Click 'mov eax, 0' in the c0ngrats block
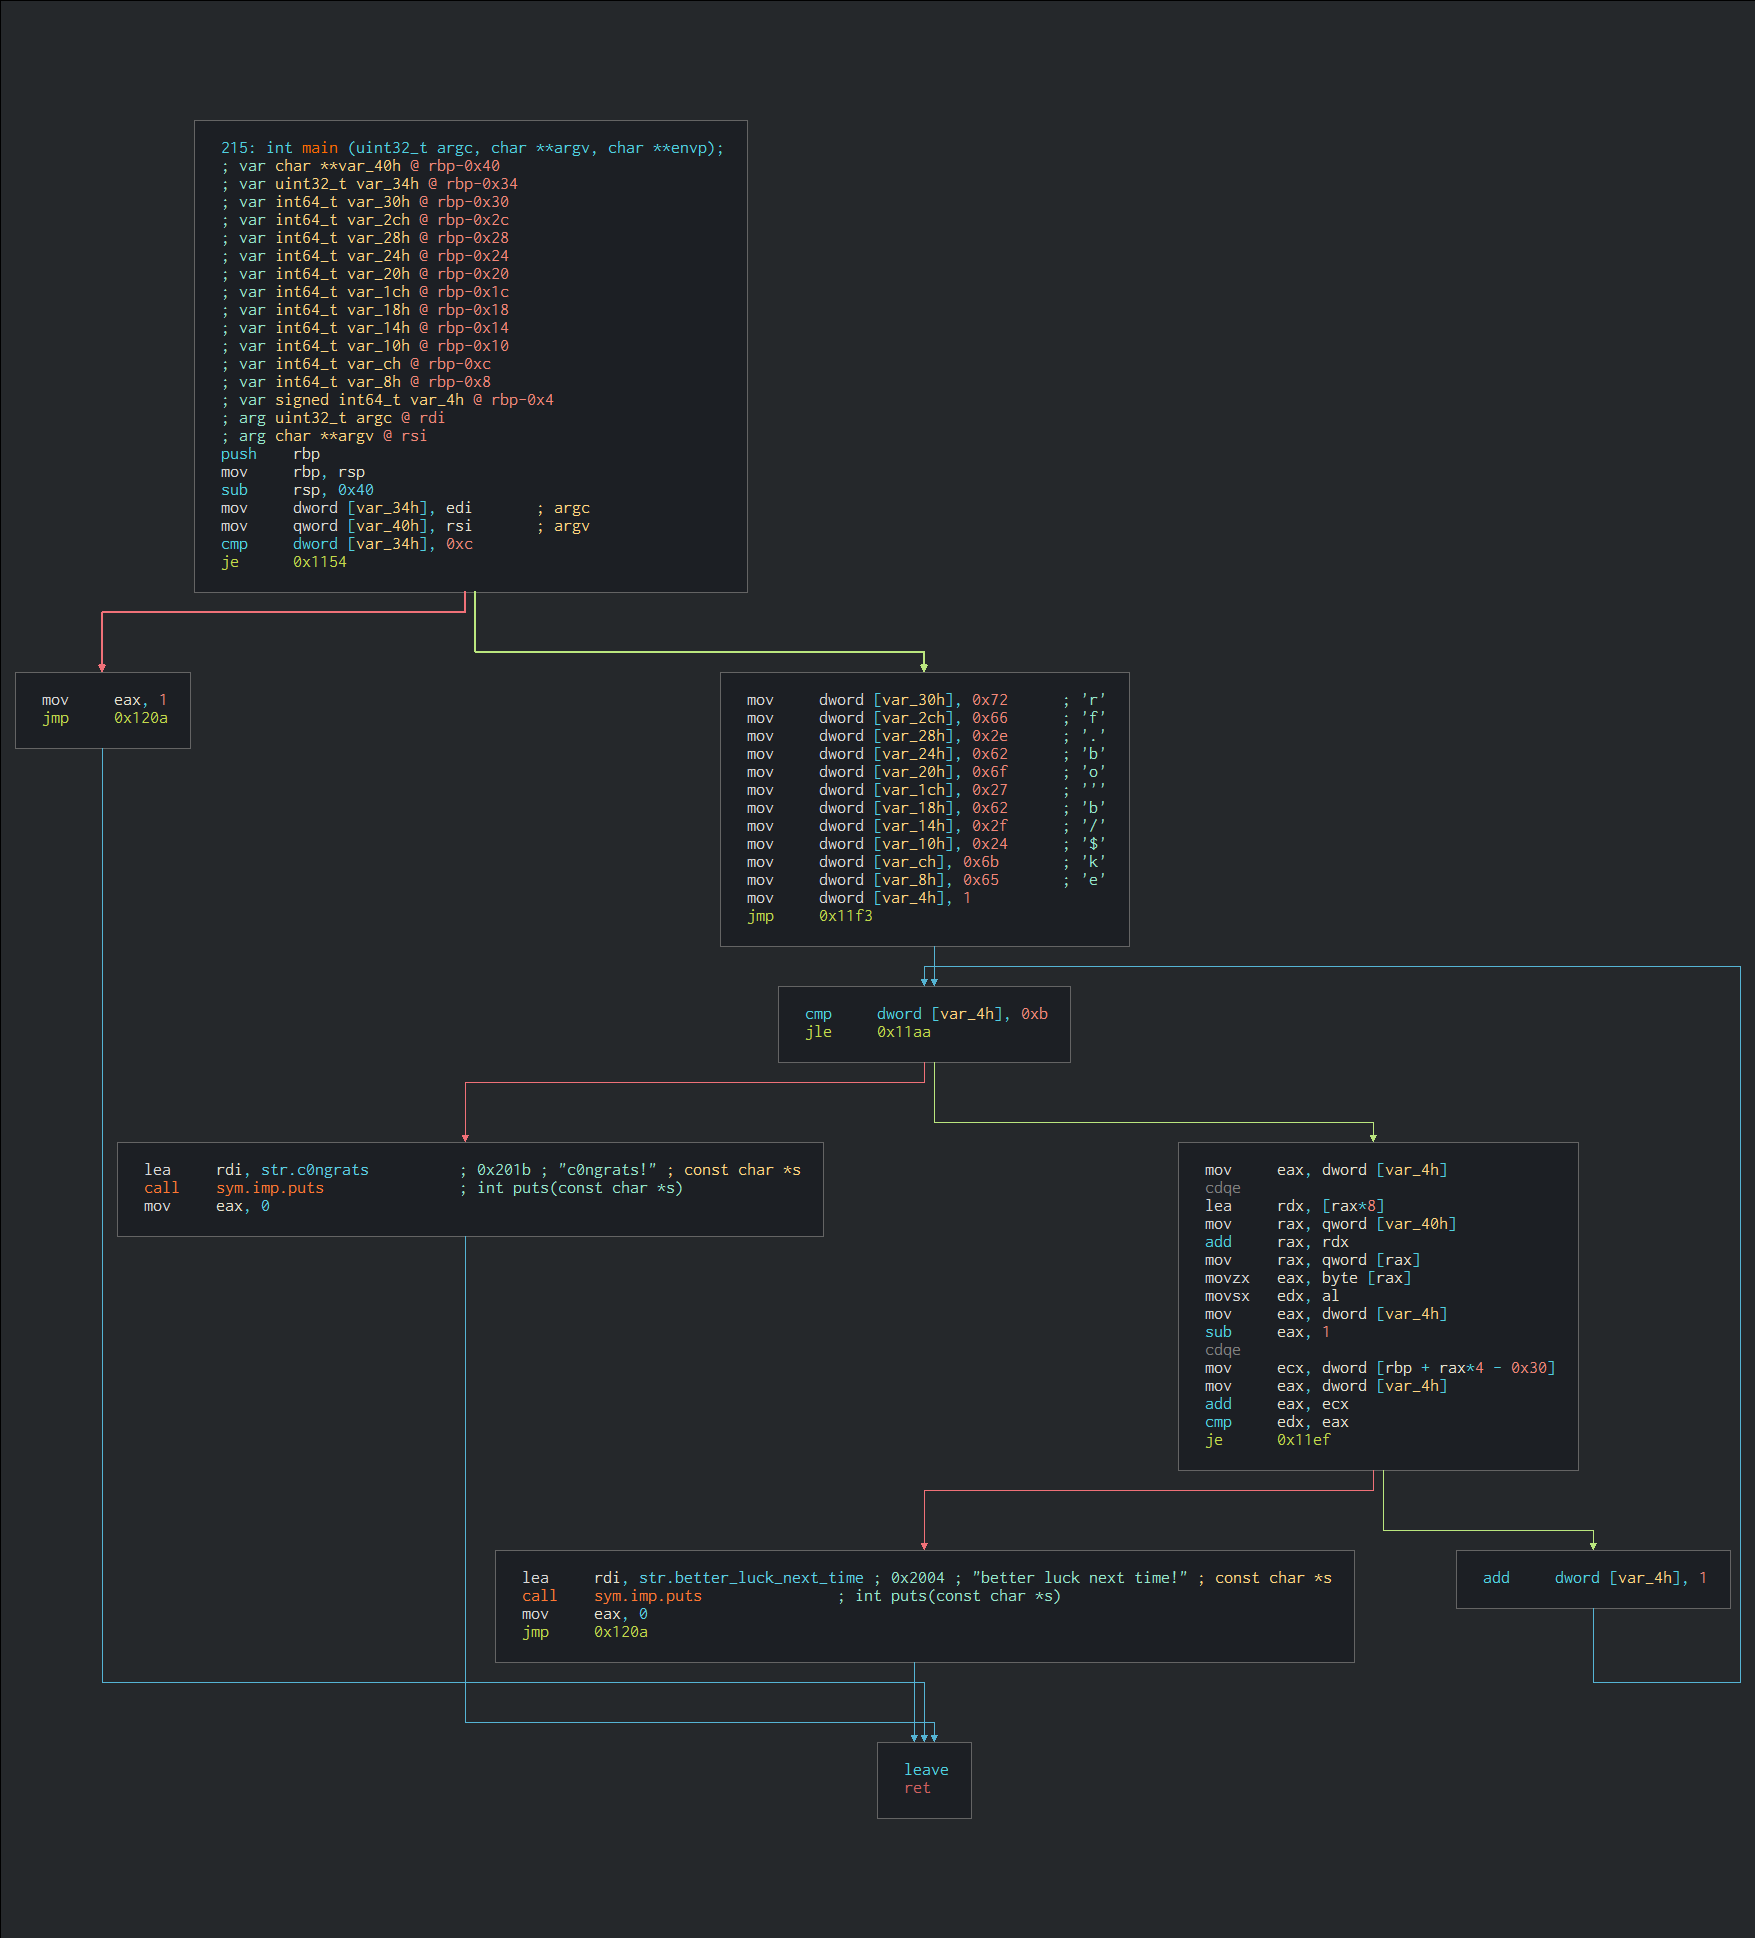1755x1938 pixels. tap(207, 1206)
